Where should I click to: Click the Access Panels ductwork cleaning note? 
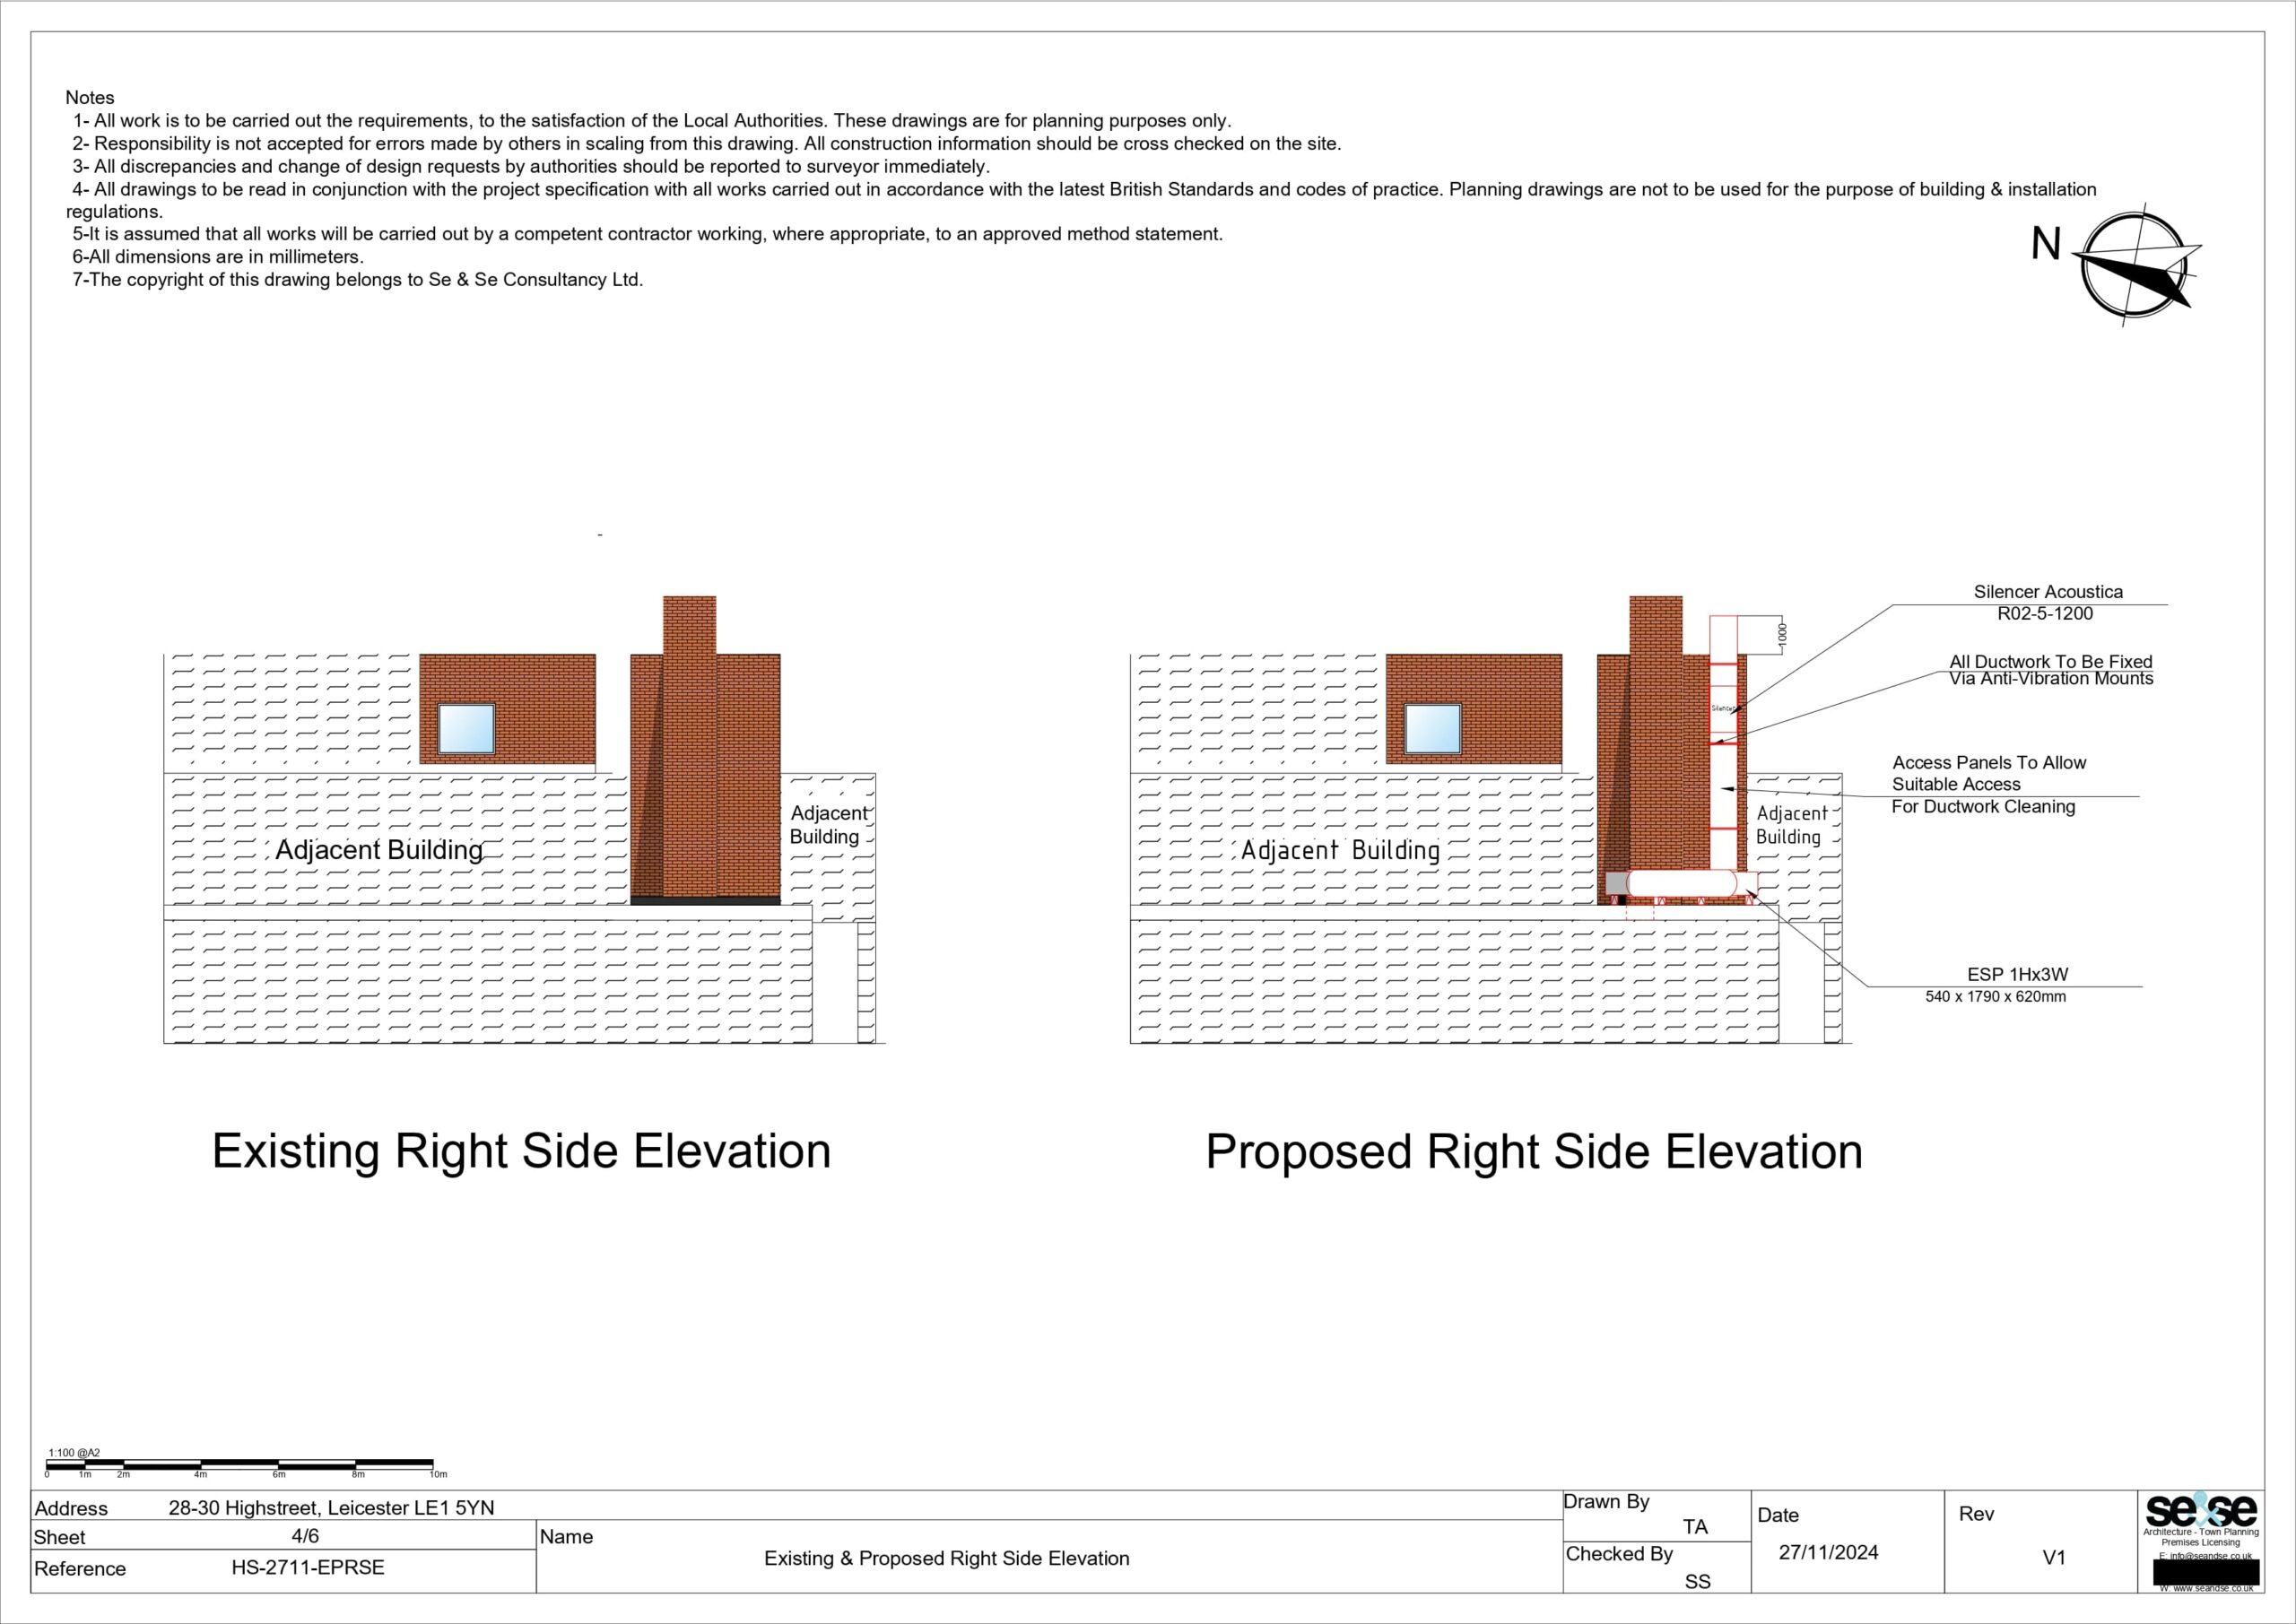(1987, 784)
